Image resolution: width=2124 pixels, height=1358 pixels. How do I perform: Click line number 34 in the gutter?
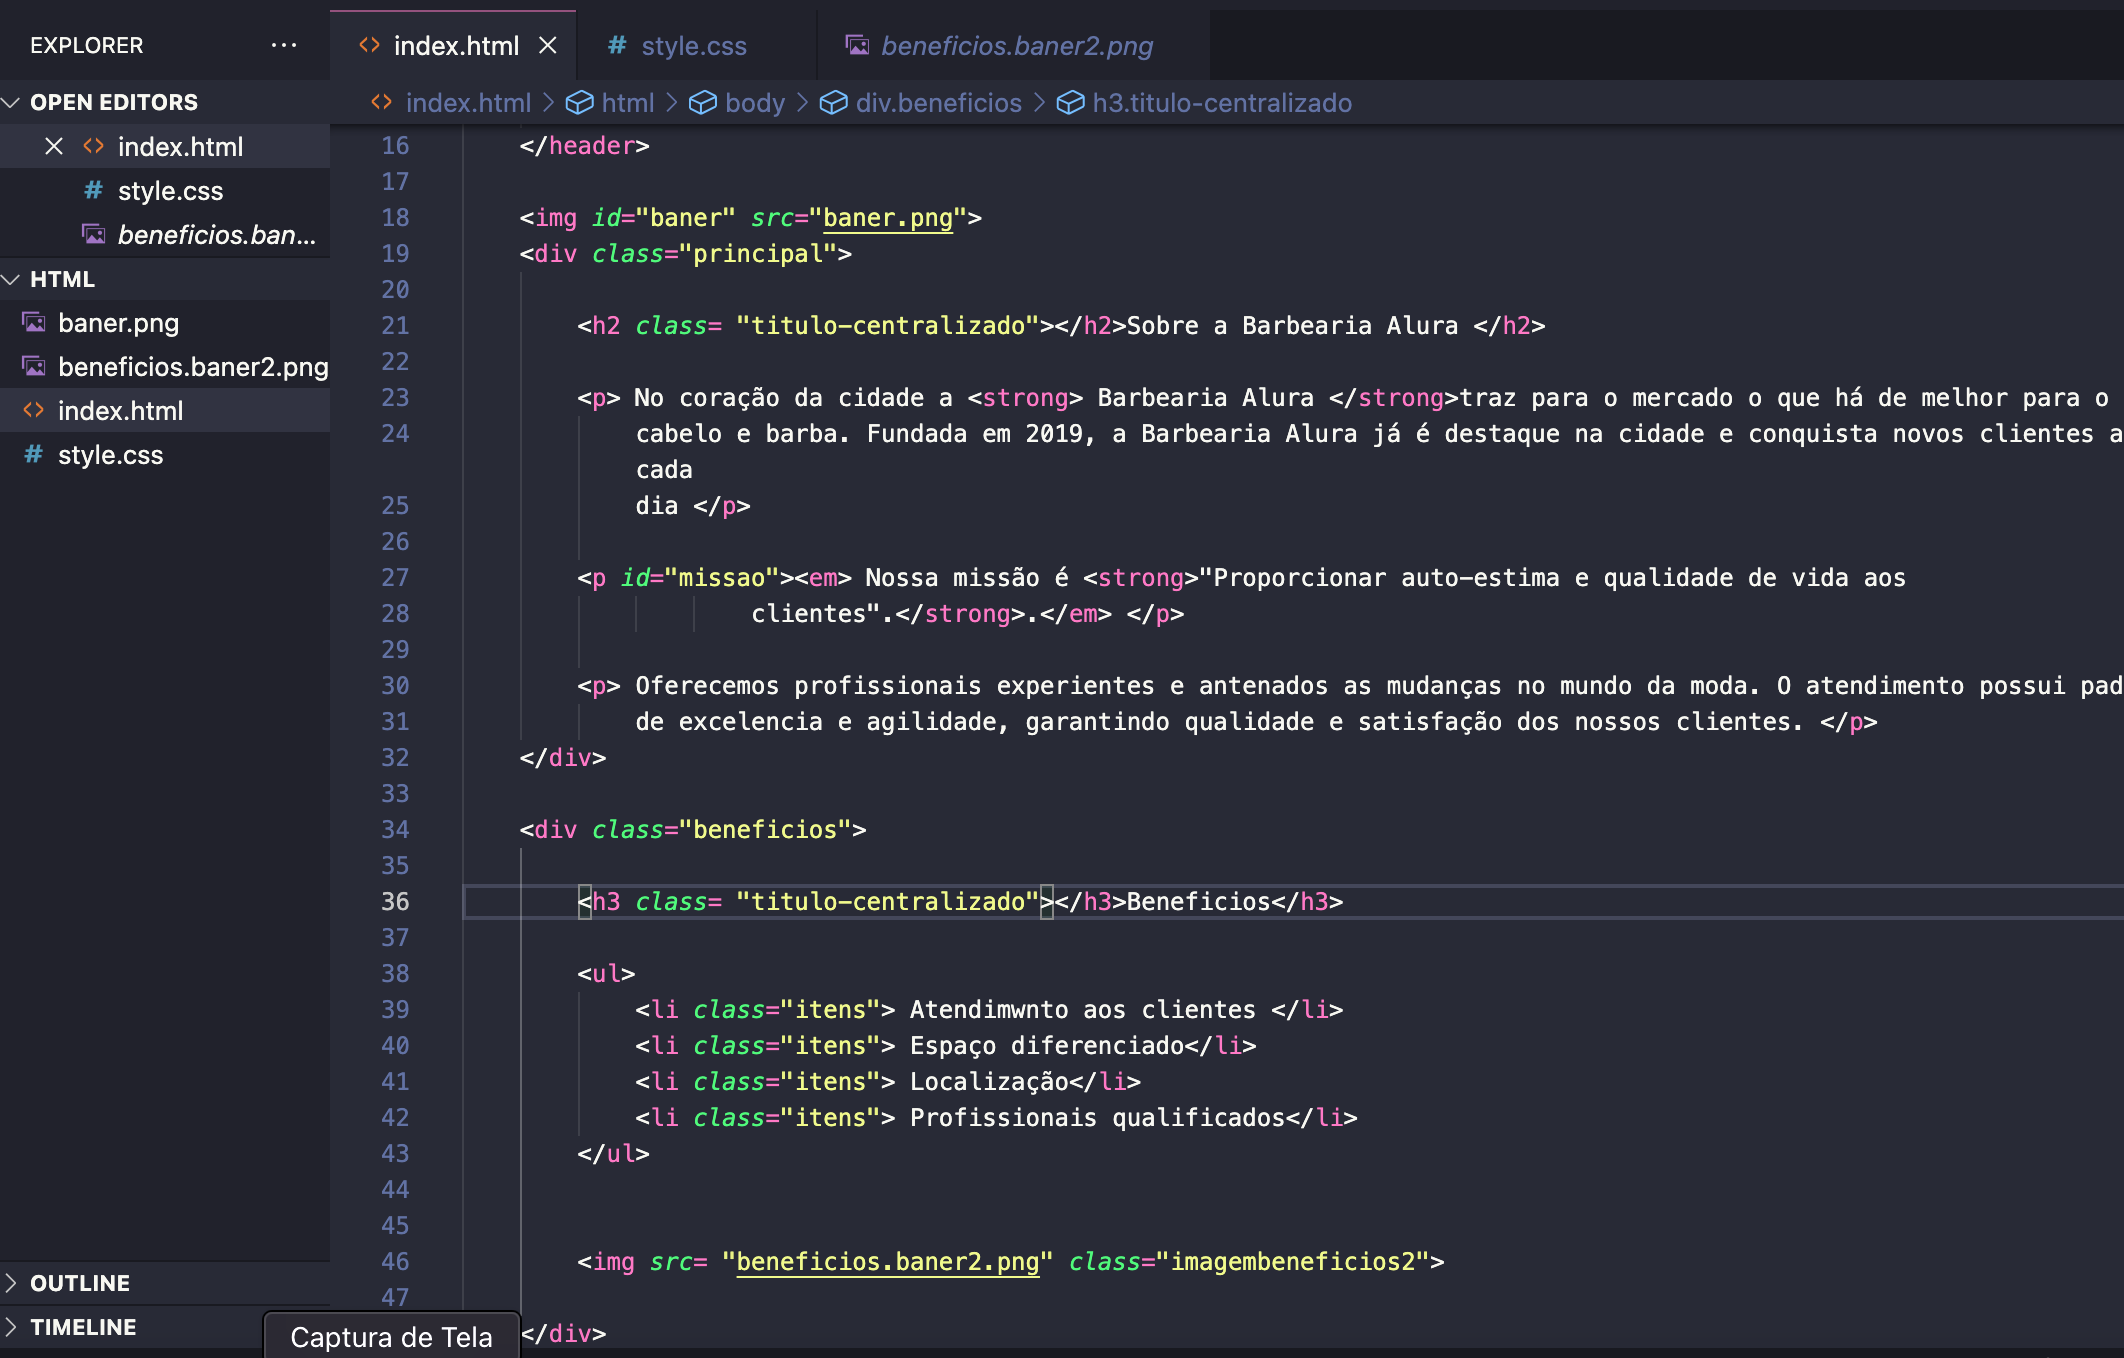point(395,830)
